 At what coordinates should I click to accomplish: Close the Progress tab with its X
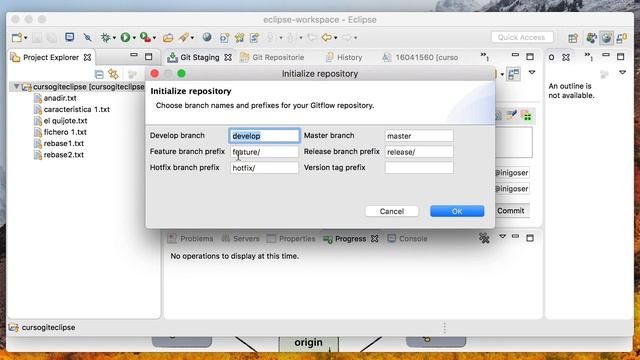pos(375,238)
